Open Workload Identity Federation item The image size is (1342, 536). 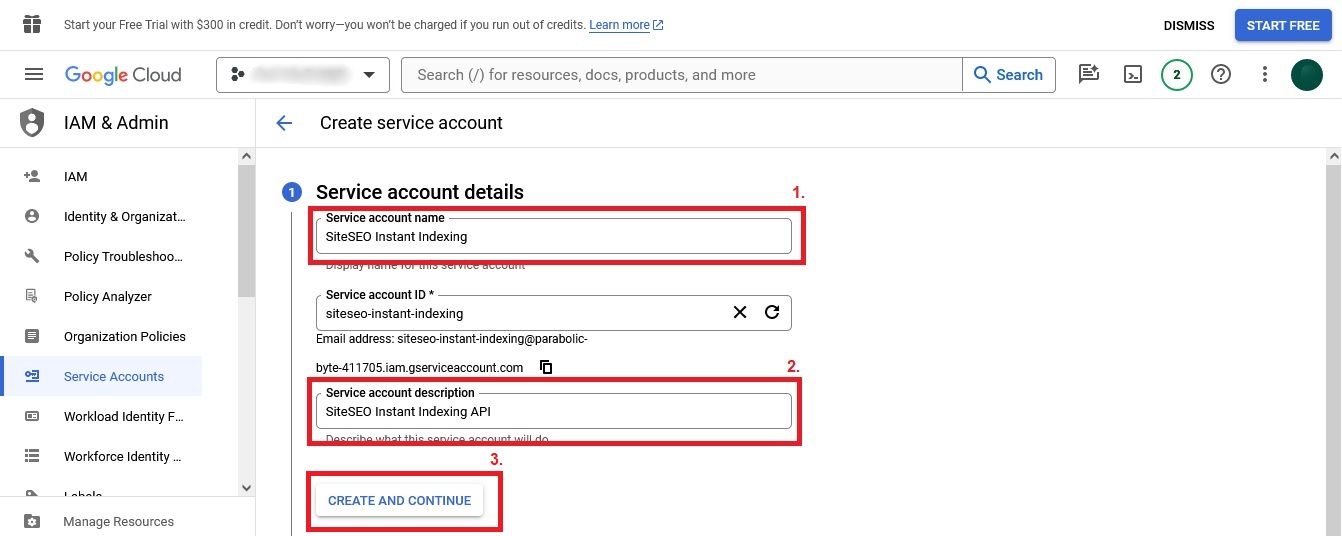tap(124, 416)
